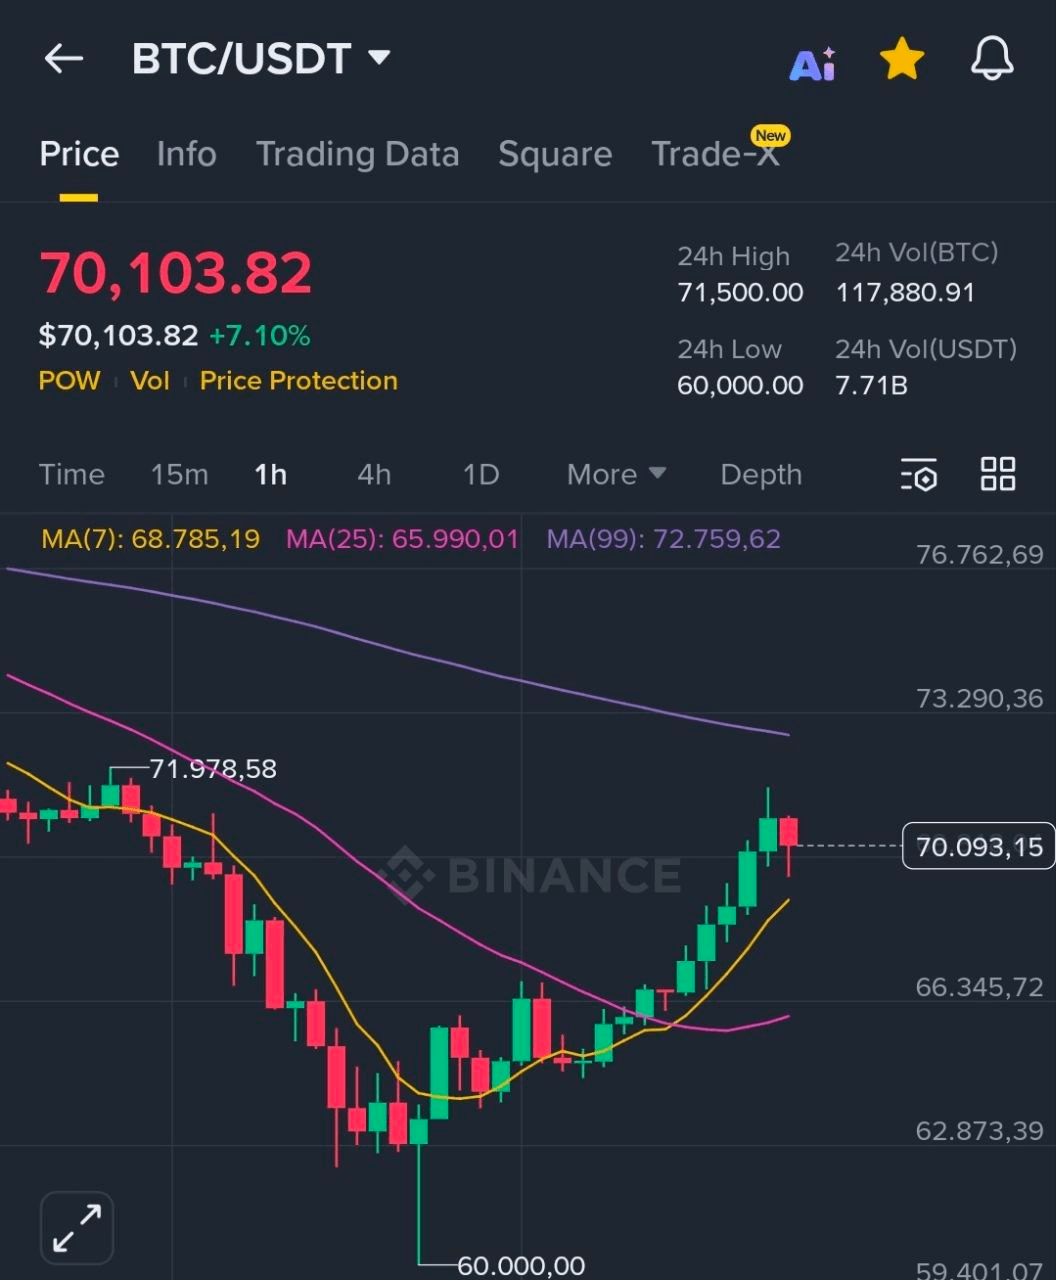
Task: Show the Depth chart
Action: (x=761, y=474)
